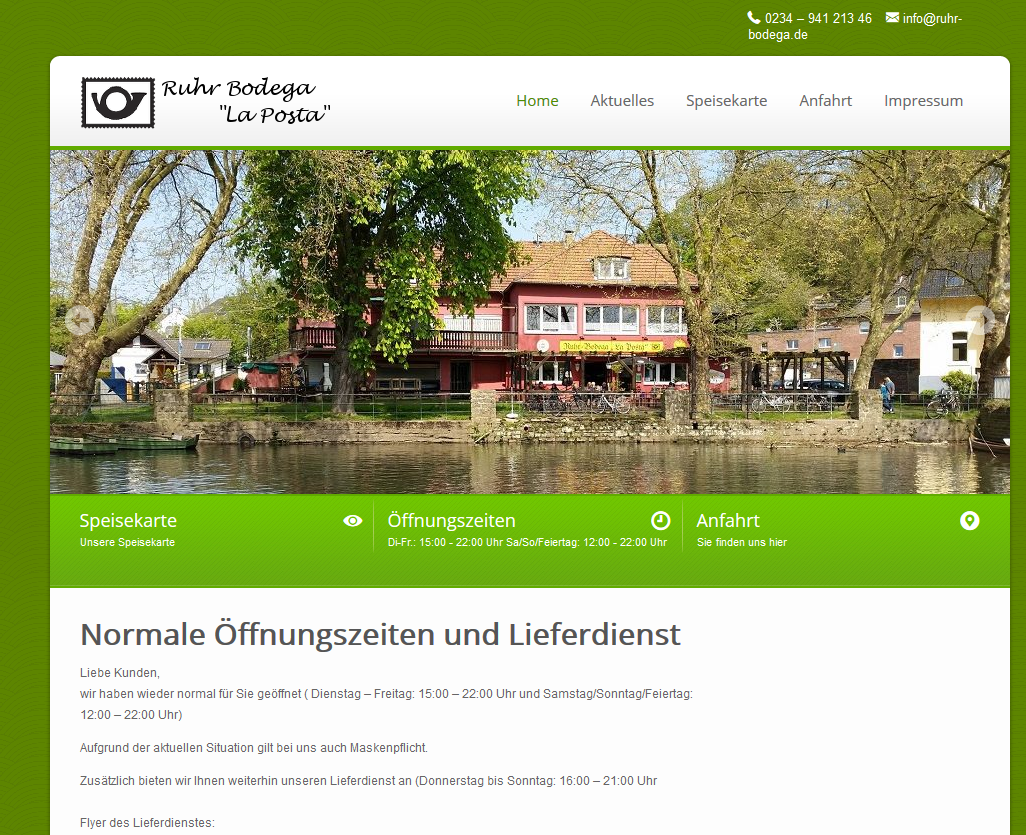Click 'Unsere Speisekarte' subtitle
This screenshot has width=1026, height=835.
pos(128,542)
